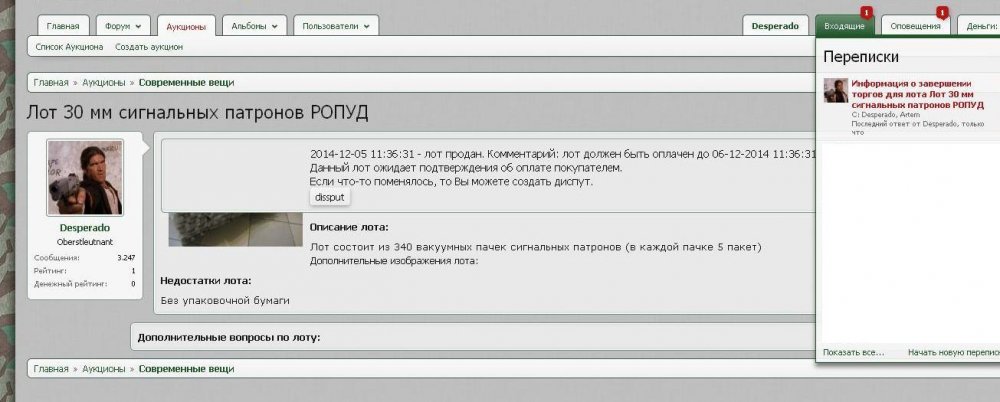Image resolution: width=1000 pixels, height=402 pixels.
Task: Click the conversation sender avatar in Переписки
Action: point(835,91)
